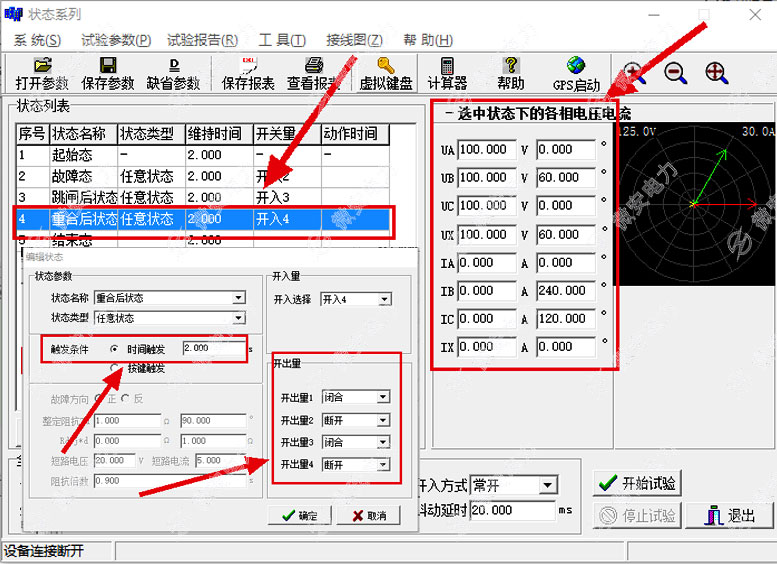Viewport: 777px width, 564px height.
Task: Select the 按键触发 radio button
Action: [115, 368]
